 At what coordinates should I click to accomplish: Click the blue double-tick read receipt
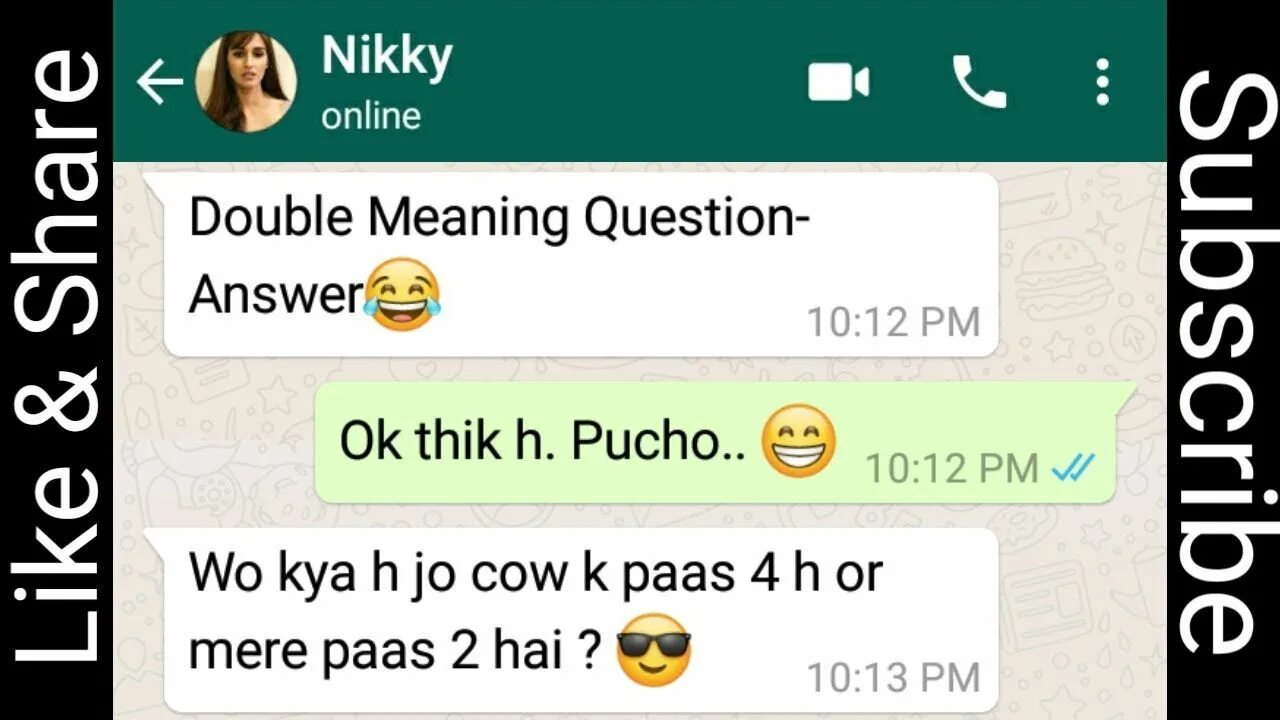click(x=1074, y=467)
